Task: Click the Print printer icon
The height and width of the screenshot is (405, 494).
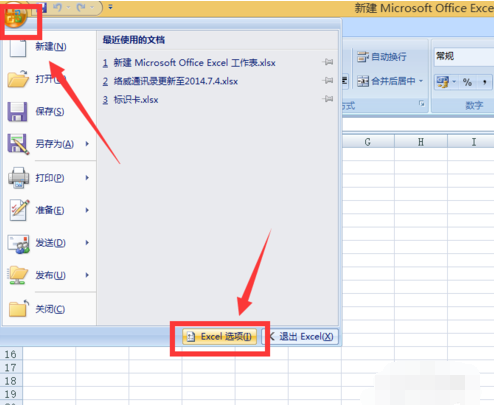Action: point(18,178)
